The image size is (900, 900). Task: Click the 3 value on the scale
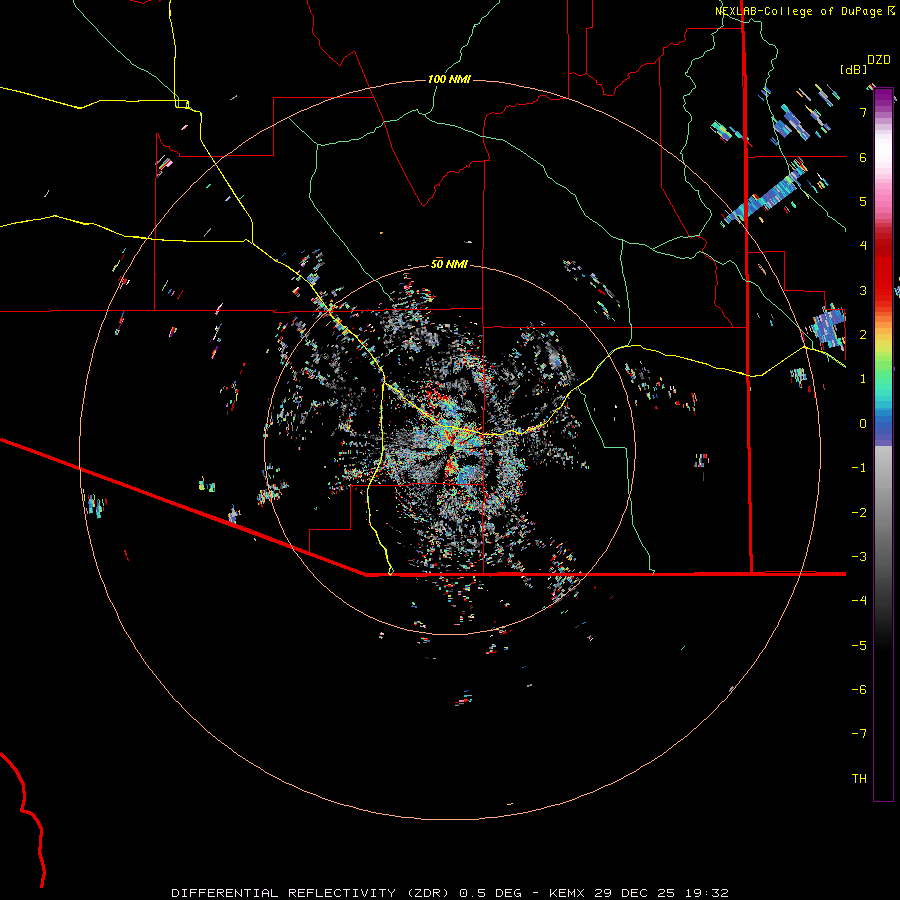tap(863, 290)
